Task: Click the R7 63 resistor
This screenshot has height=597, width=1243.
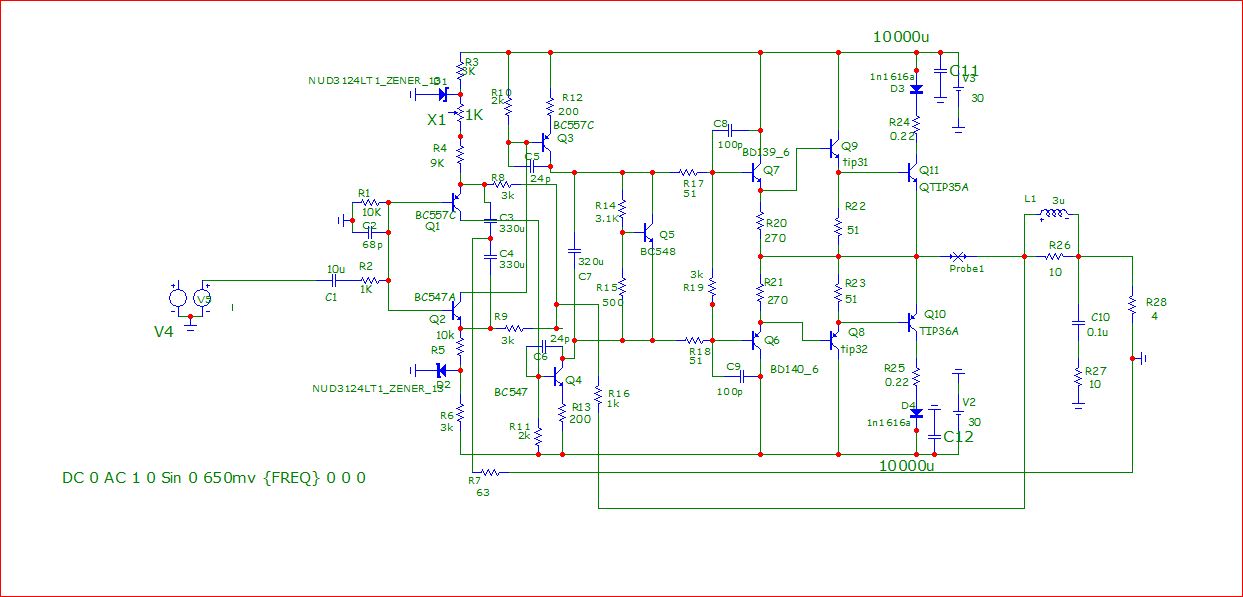Action: coord(489,472)
